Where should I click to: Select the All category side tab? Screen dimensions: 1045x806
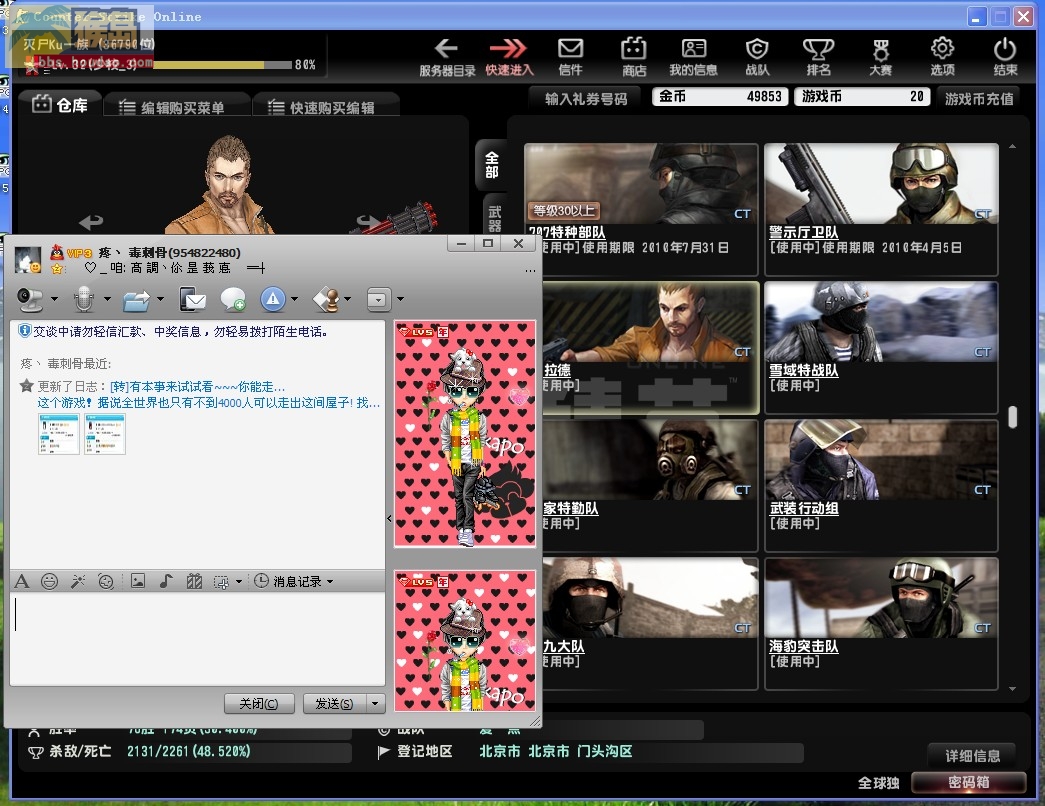tap(492, 165)
